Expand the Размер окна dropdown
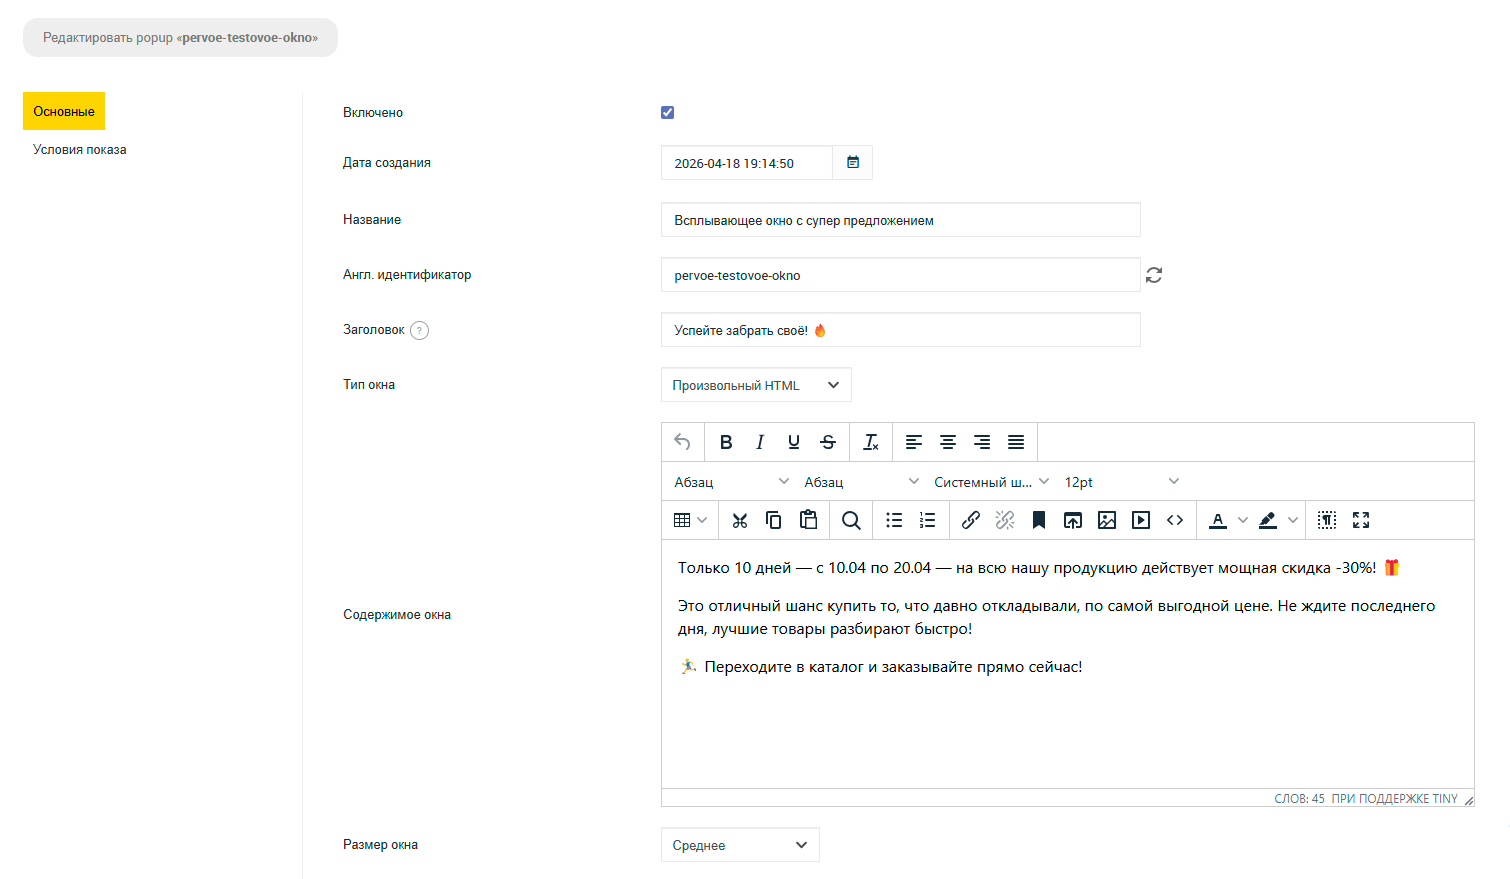1510x879 pixels. [x=740, y=845]
